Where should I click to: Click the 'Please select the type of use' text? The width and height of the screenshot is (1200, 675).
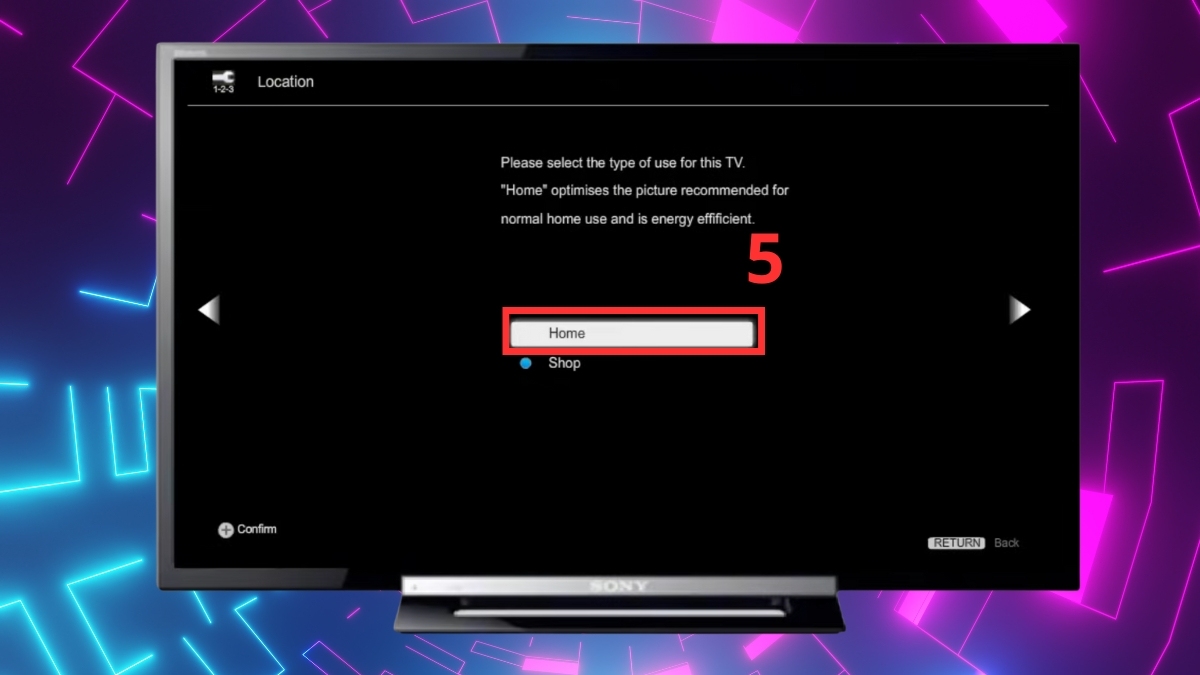pos(622,162)
